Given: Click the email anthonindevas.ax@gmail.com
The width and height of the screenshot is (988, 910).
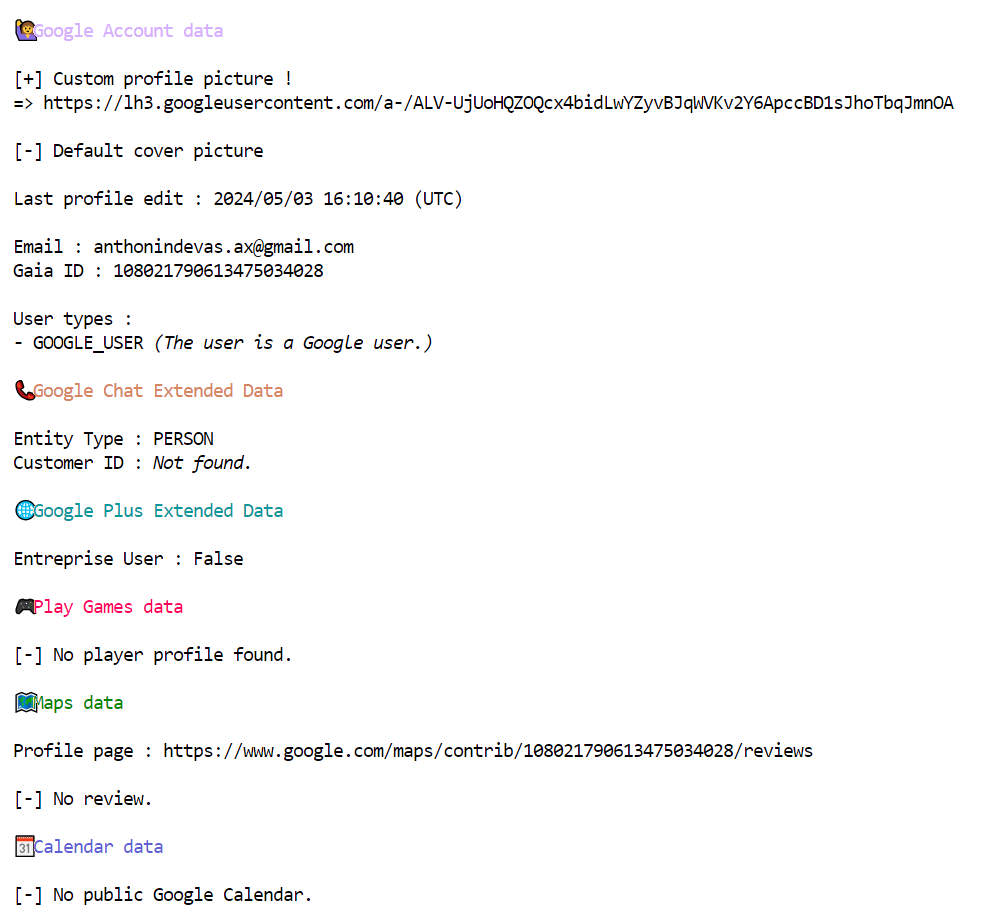Looking at the screenshot, I should [224, 247].
